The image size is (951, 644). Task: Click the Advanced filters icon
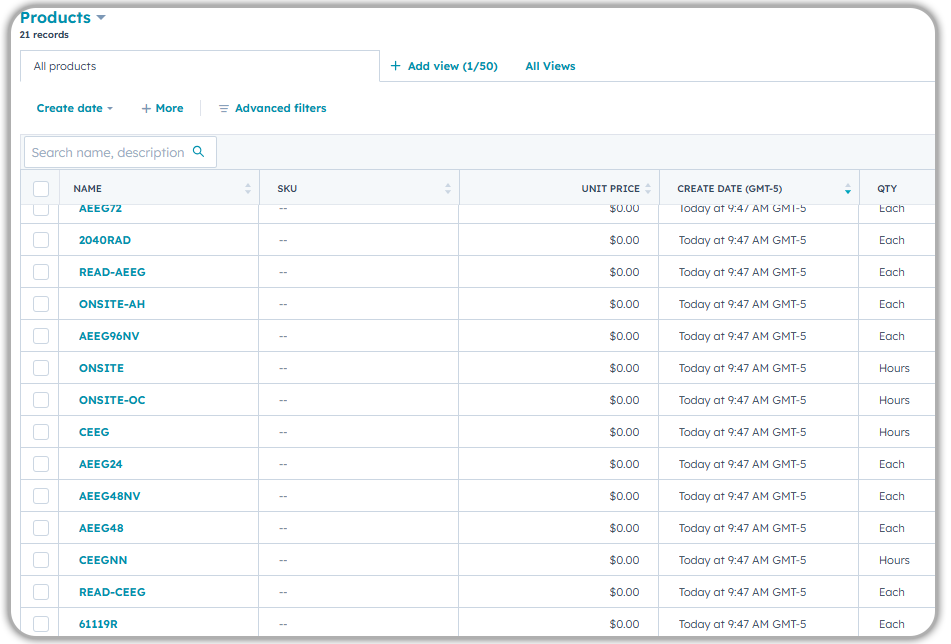(224, 108)
